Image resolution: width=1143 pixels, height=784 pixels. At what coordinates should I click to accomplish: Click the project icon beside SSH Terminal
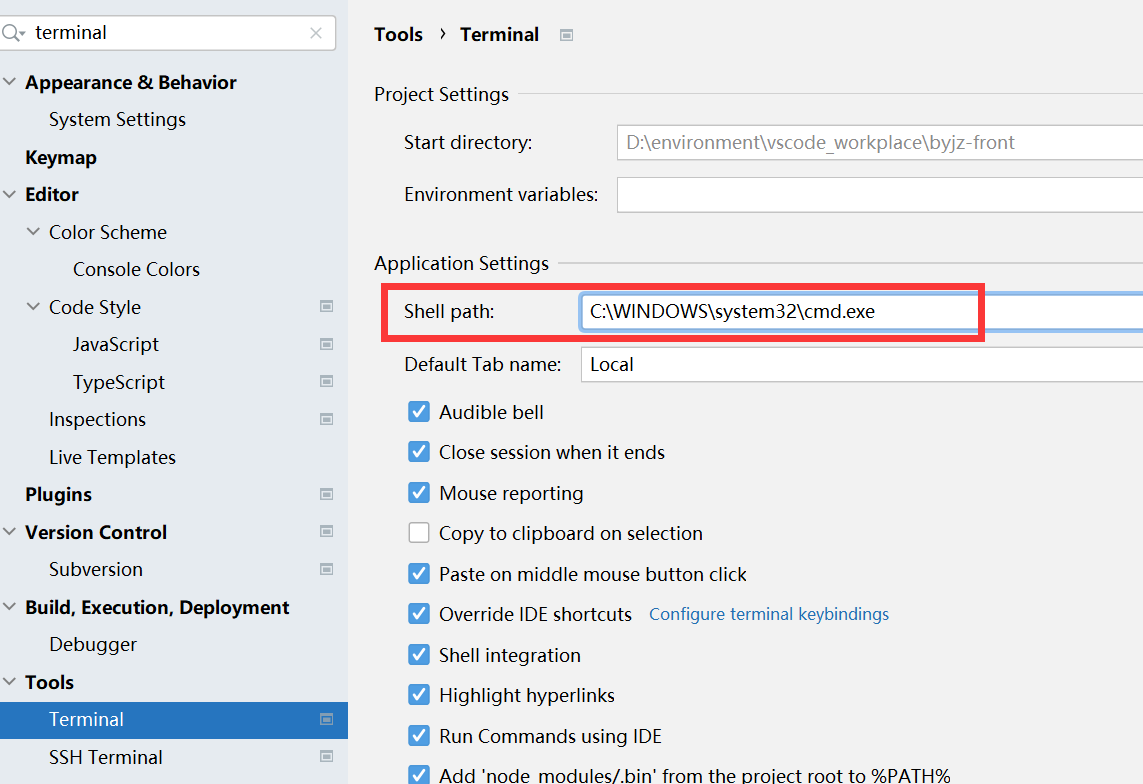pyautogui.click(x=327, y=757)
